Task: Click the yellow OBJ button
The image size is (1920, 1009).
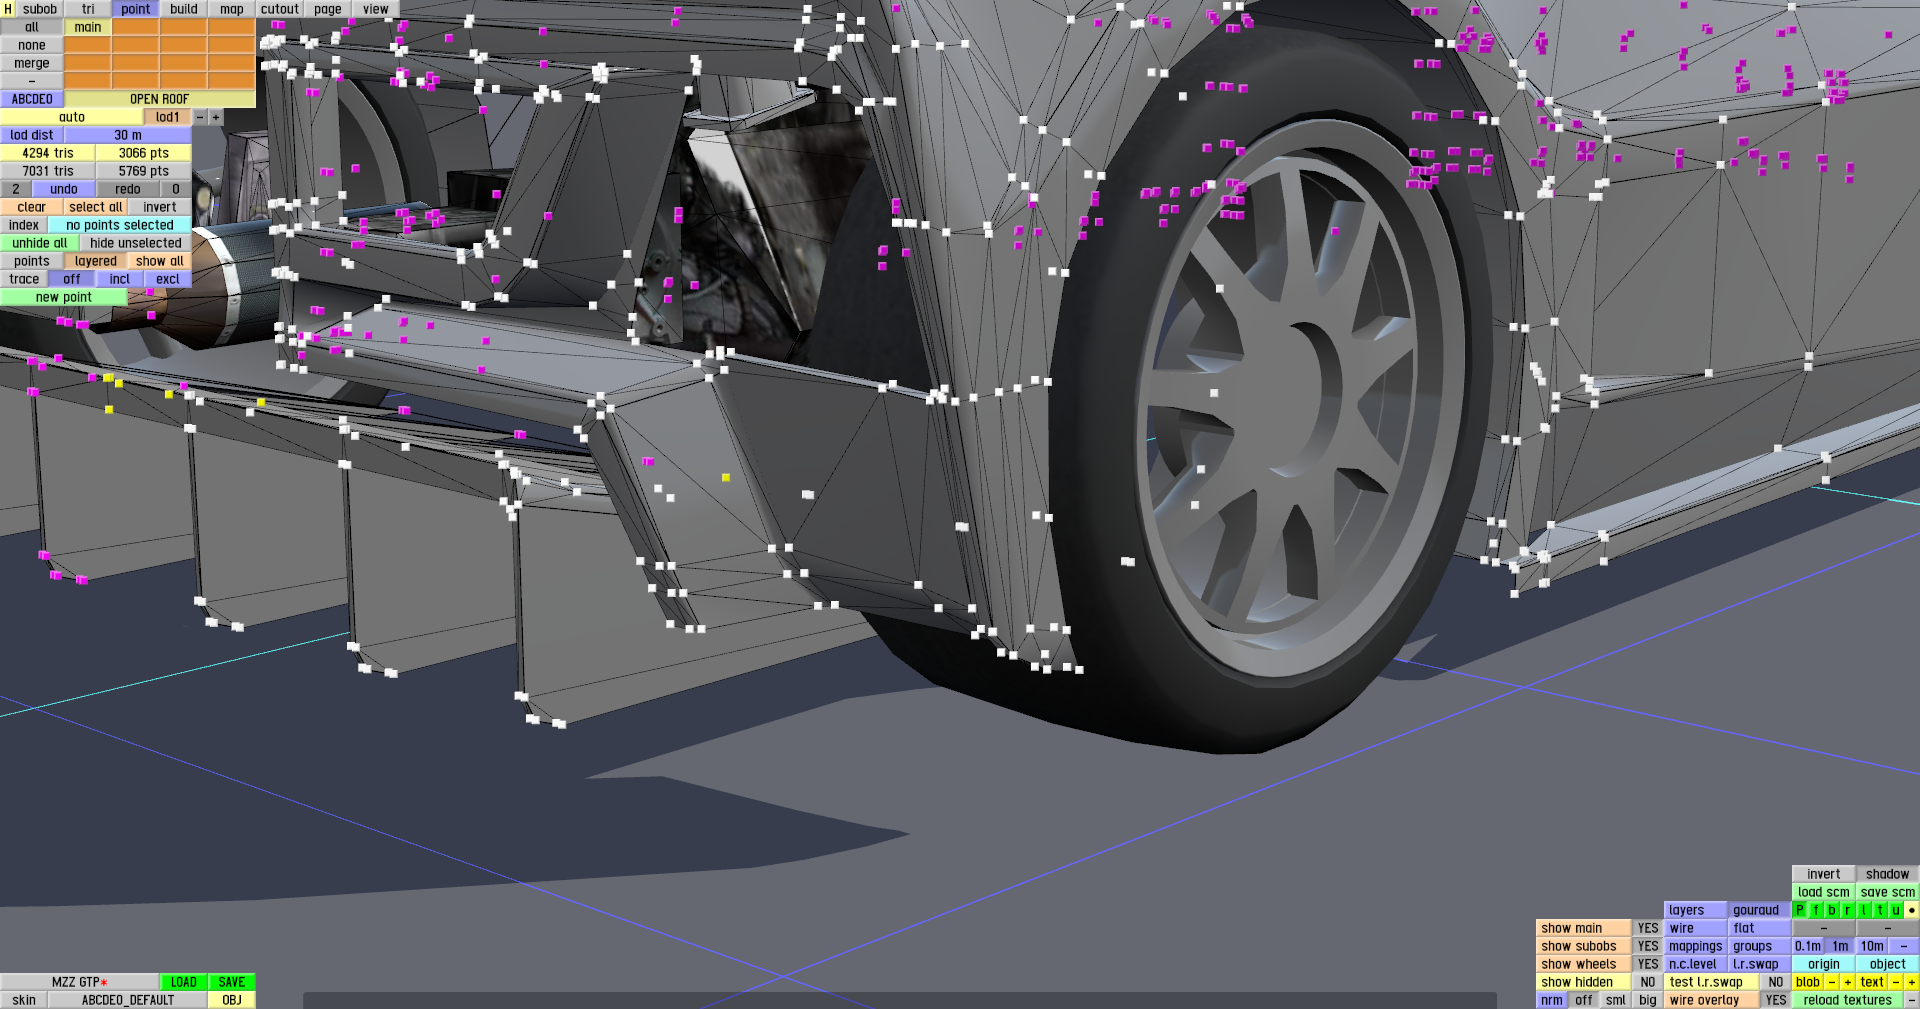Action: tap(232, 1000)
